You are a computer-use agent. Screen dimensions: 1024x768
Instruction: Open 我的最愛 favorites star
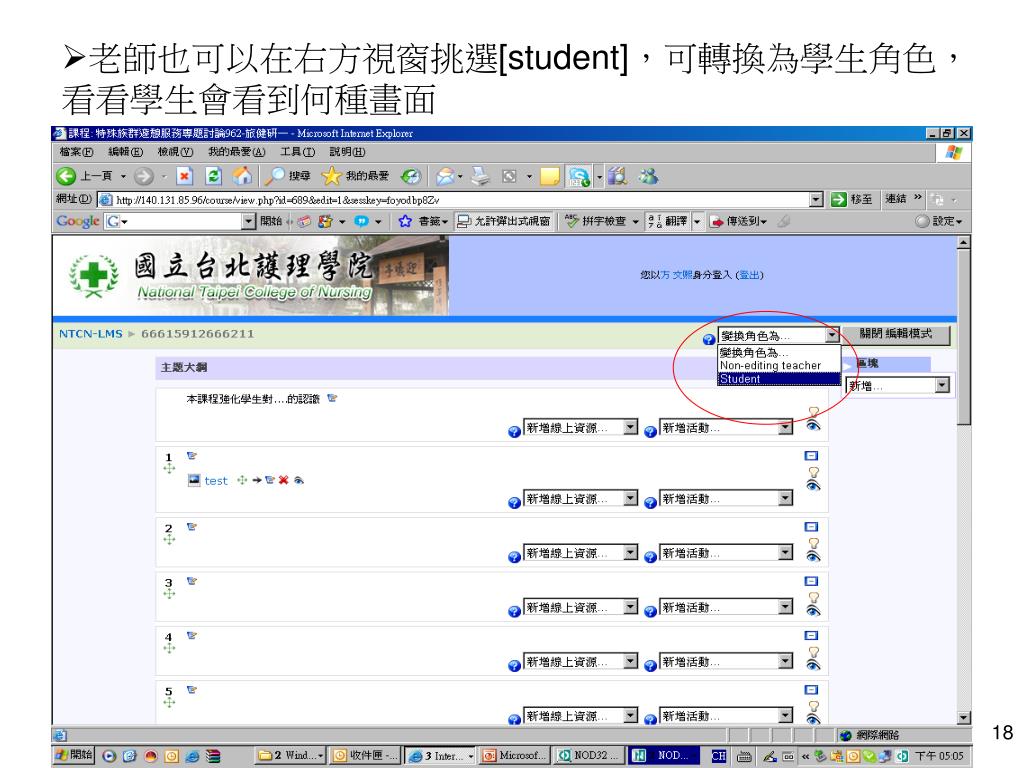tap(355, 176)
